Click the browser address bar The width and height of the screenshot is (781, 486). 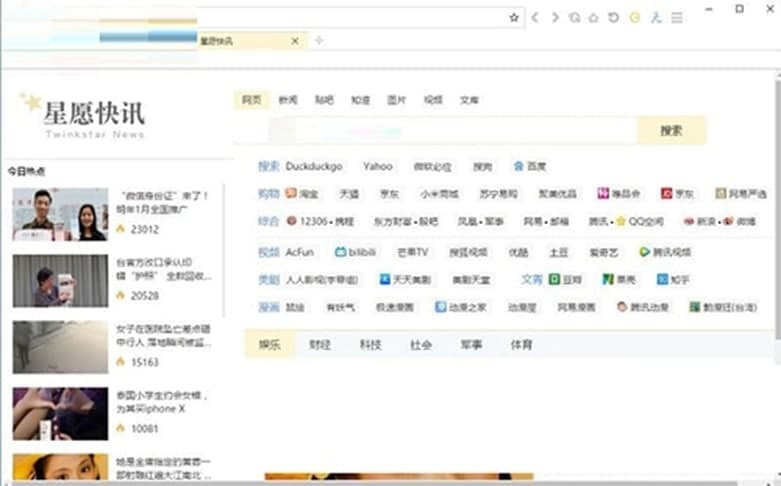tap(351, 18)
